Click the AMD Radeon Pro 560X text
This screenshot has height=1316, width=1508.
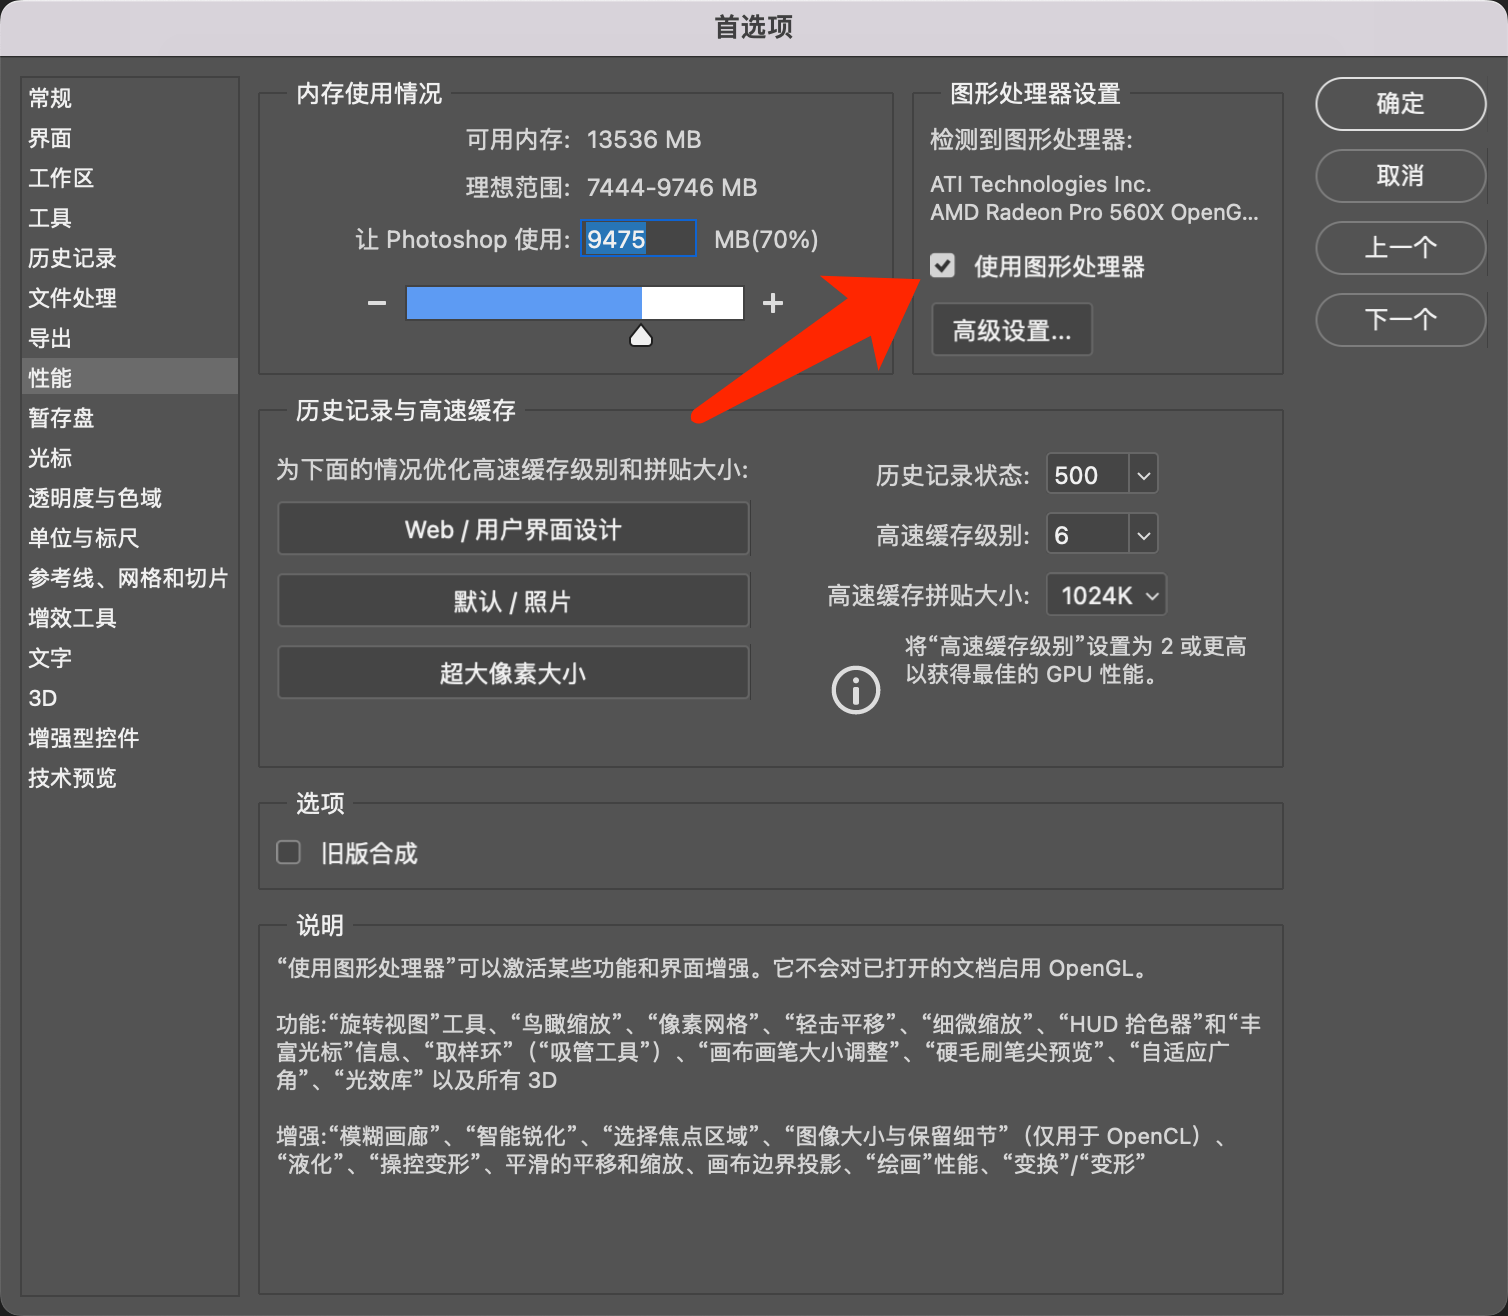(1094, 212)
